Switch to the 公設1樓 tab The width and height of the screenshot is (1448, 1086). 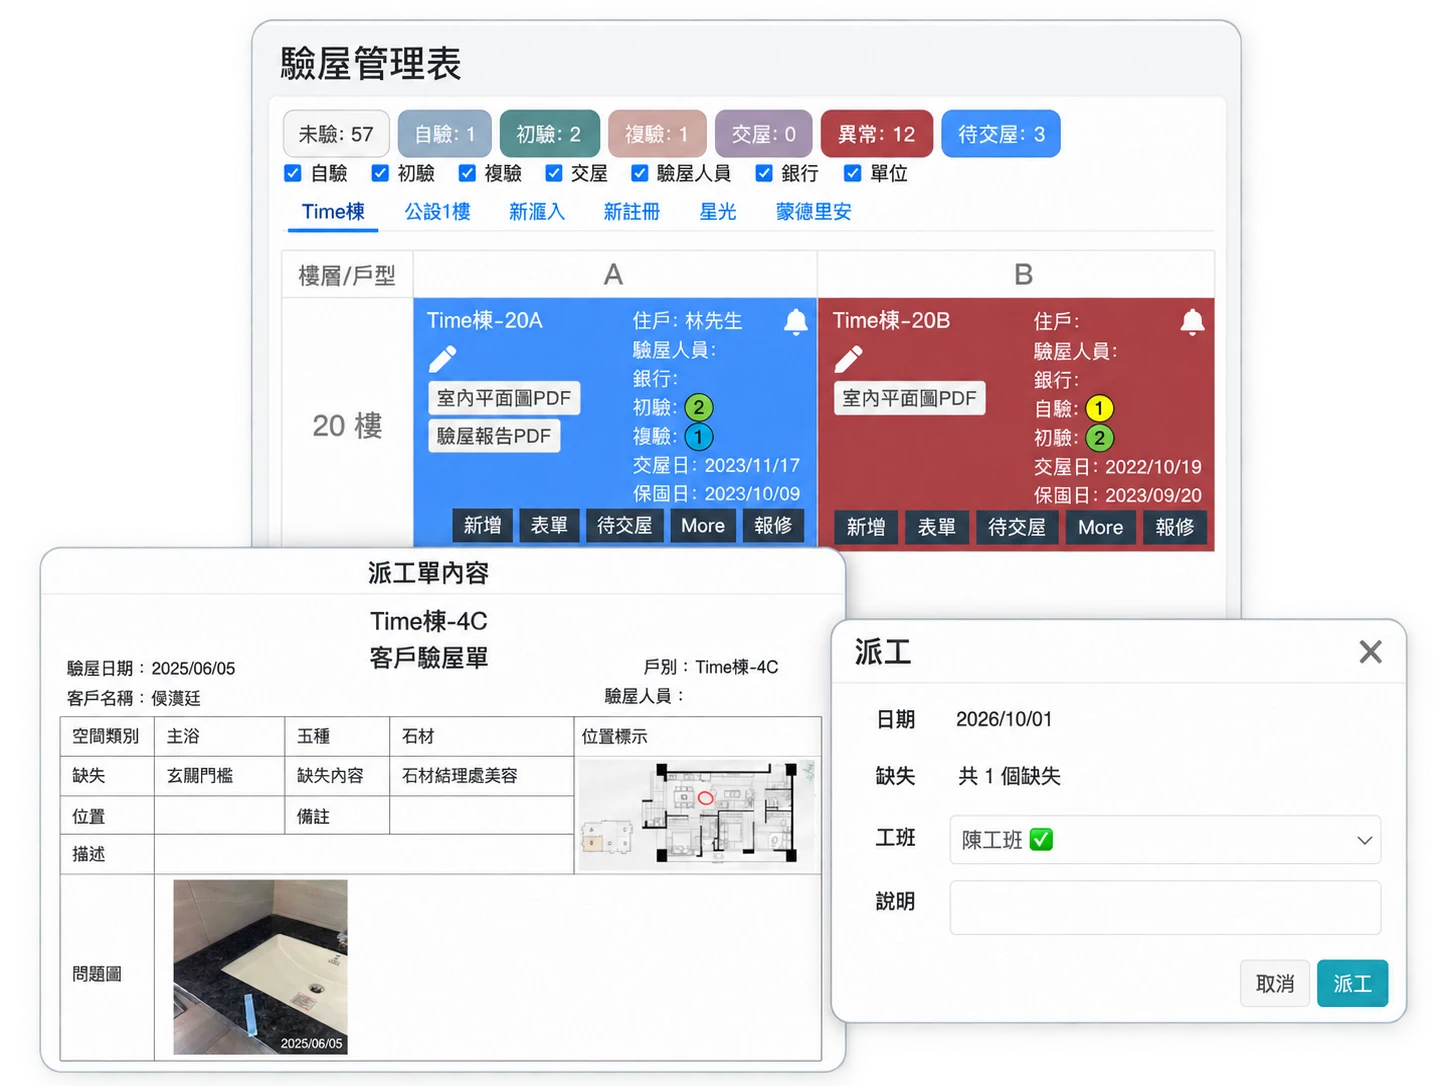437,212
